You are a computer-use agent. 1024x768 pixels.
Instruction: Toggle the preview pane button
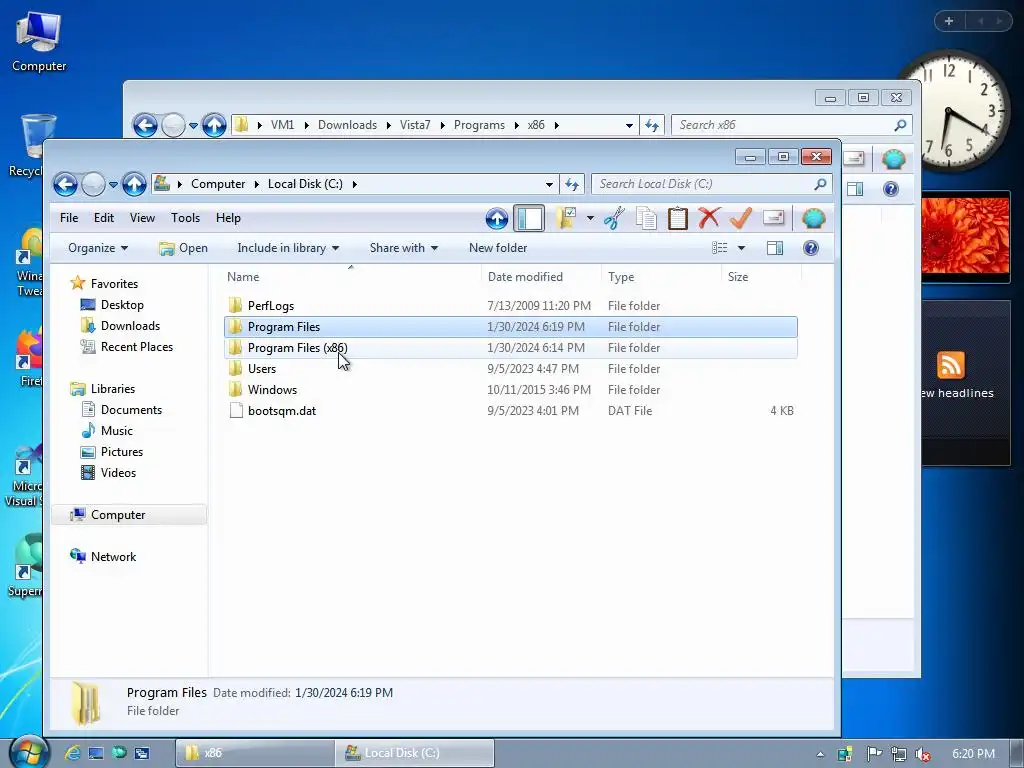pyautogui.click(x=775, y=248)
